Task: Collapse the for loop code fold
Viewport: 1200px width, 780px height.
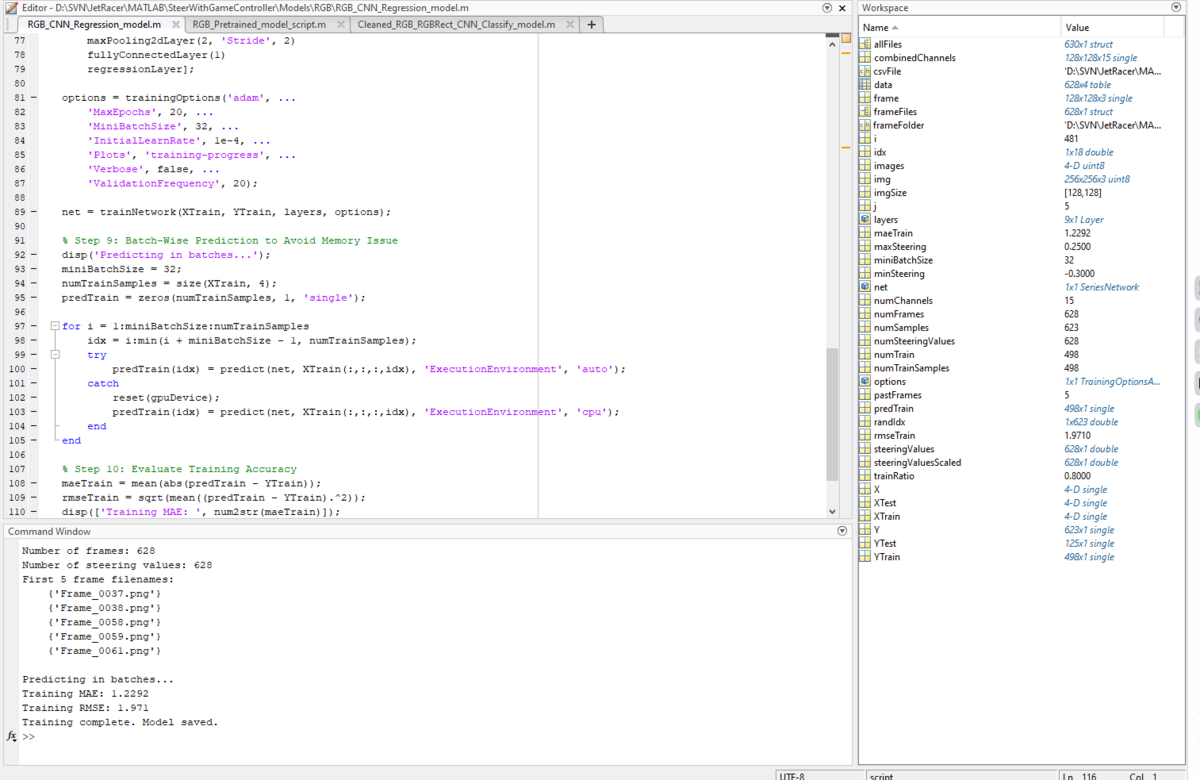Action: coord(54,327)
